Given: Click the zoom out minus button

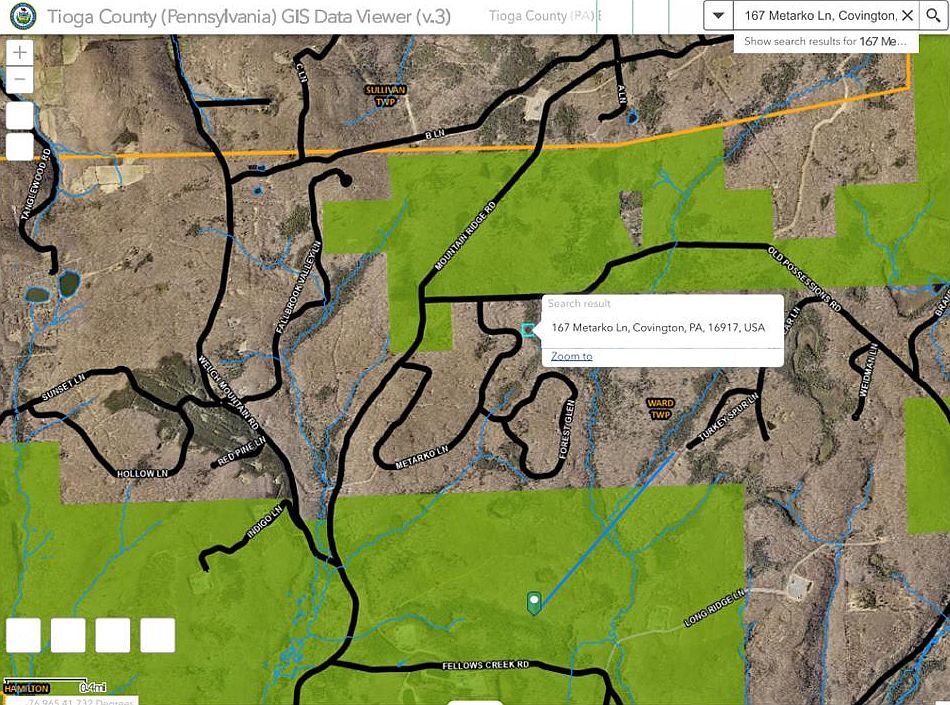Looking at the screenshot, I should (20, 81).
